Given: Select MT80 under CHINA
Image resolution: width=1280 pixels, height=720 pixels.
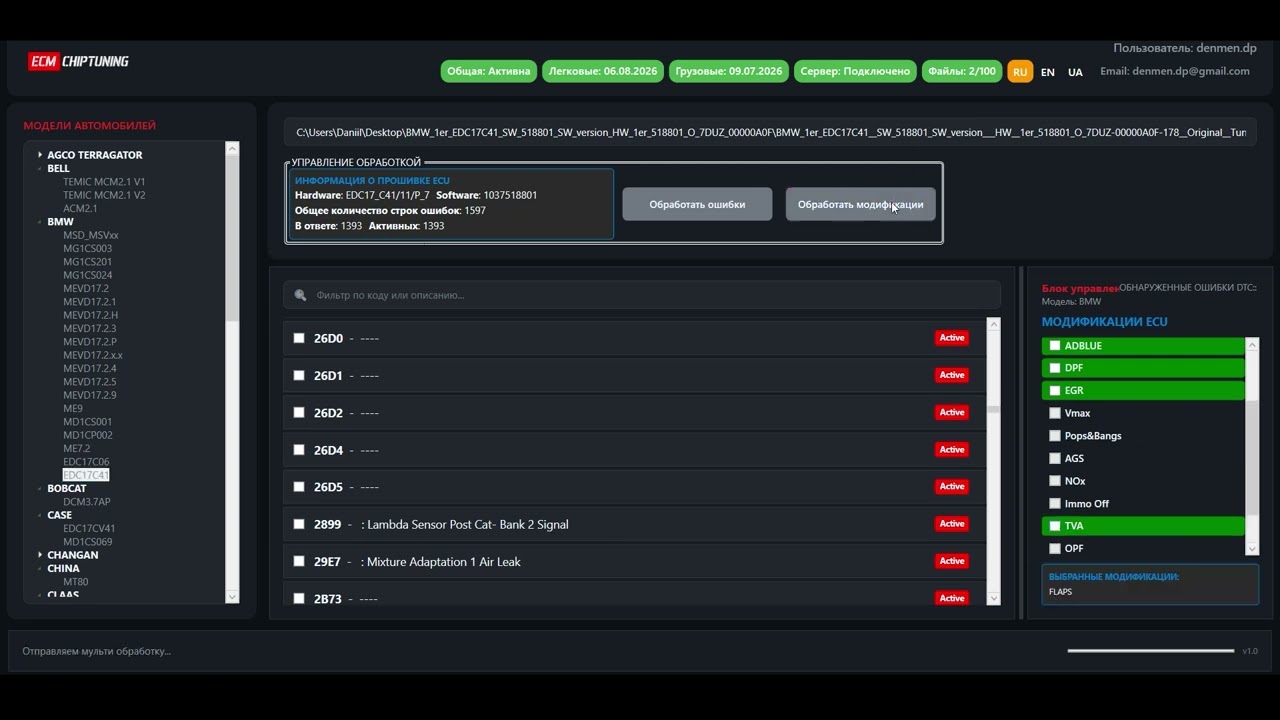Looking at the screenshot, I should (76, 582).
